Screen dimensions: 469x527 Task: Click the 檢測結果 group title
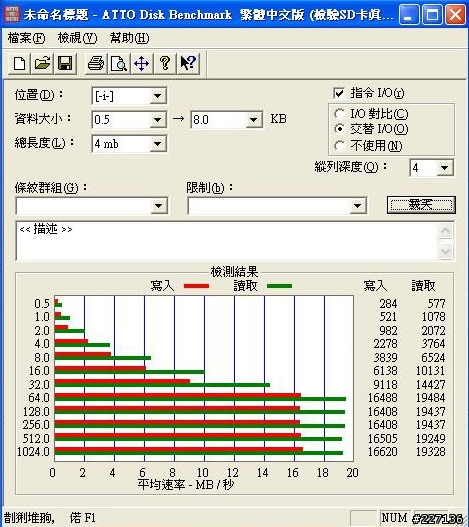point(234,272)
